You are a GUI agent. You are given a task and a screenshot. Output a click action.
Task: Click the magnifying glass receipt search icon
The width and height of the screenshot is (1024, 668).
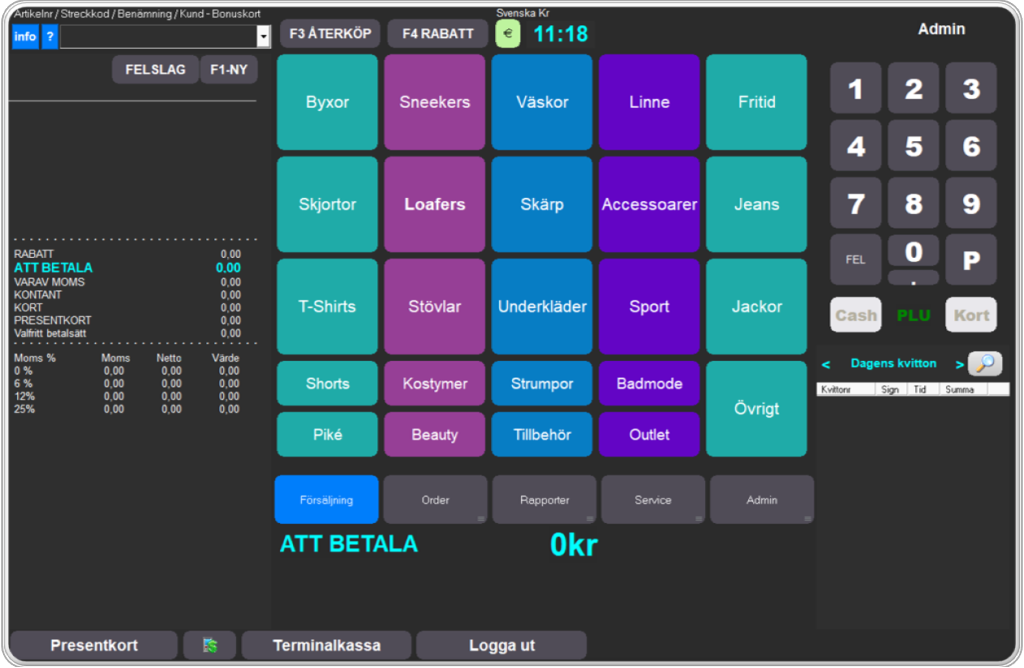pos(984,364)
